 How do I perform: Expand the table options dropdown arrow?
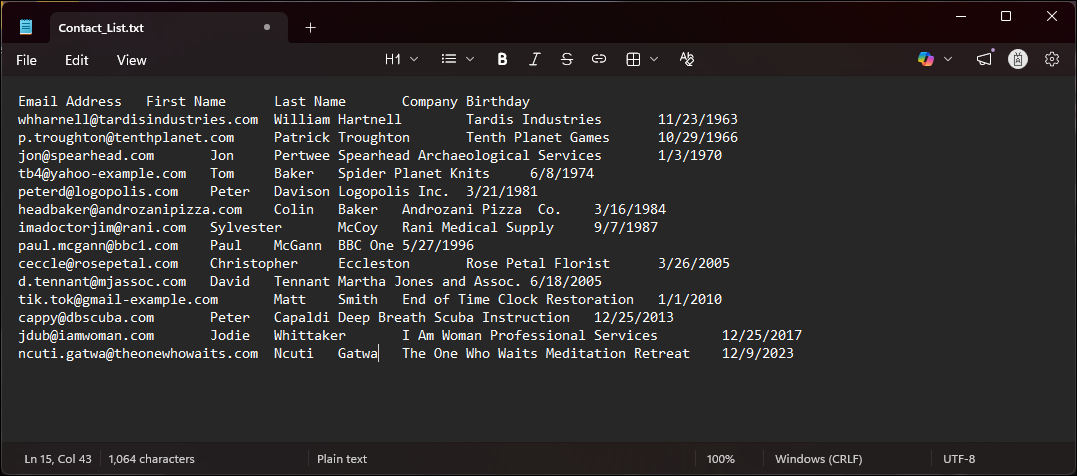click(x=654, y=60)
